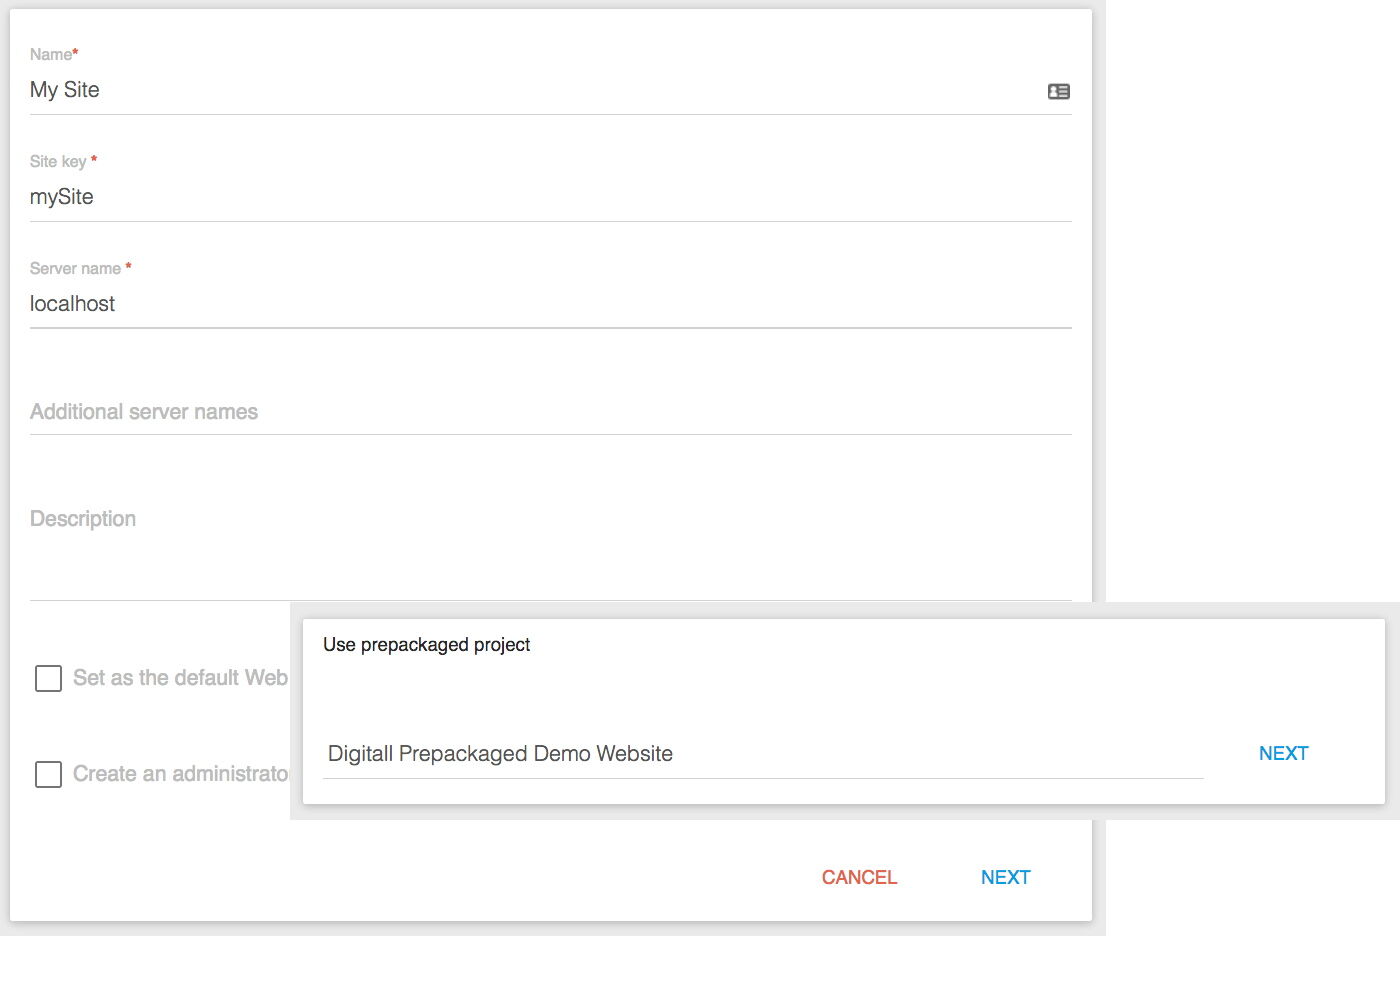Click the 'Name' field label

pyautogui.click(x=50, y=55)
